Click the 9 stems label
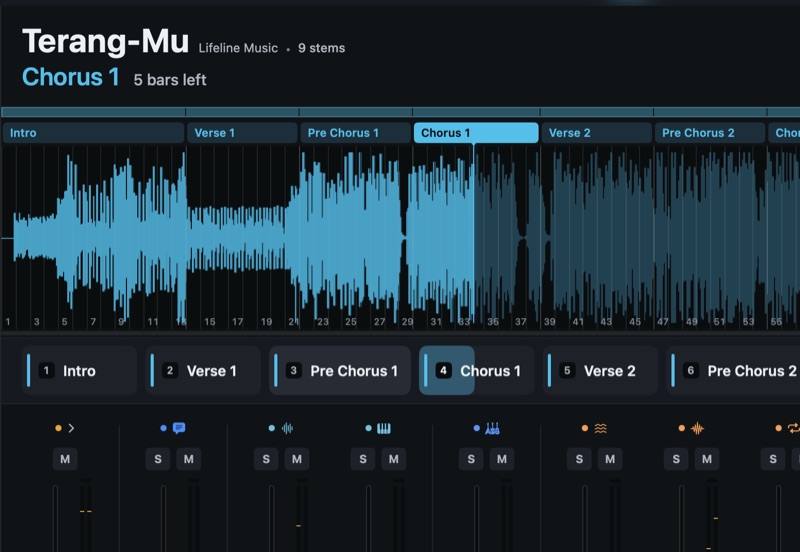The image size is (800, 552). click(321, 48)
